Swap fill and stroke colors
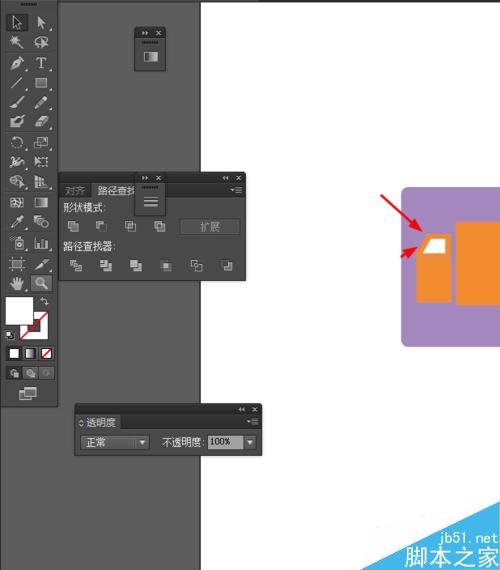The width and height of the screenshot is (500, 570). coord(44,301)
